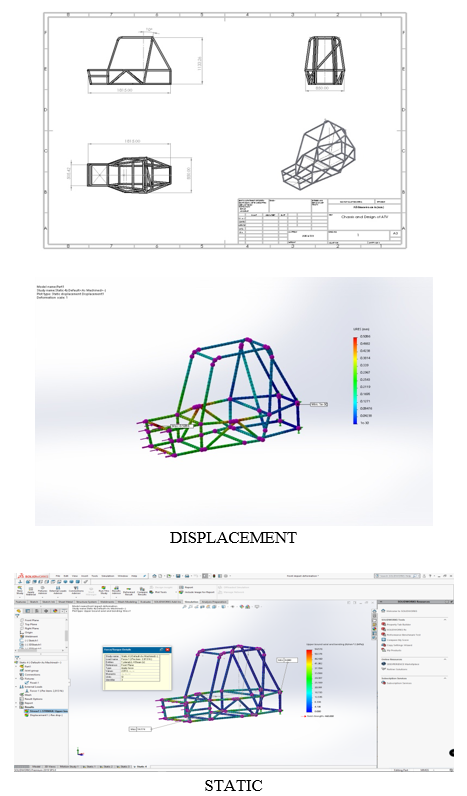Open Copy Settings Wizard link
The width and height of the screenshot is (467, 796).
[395, 645]
